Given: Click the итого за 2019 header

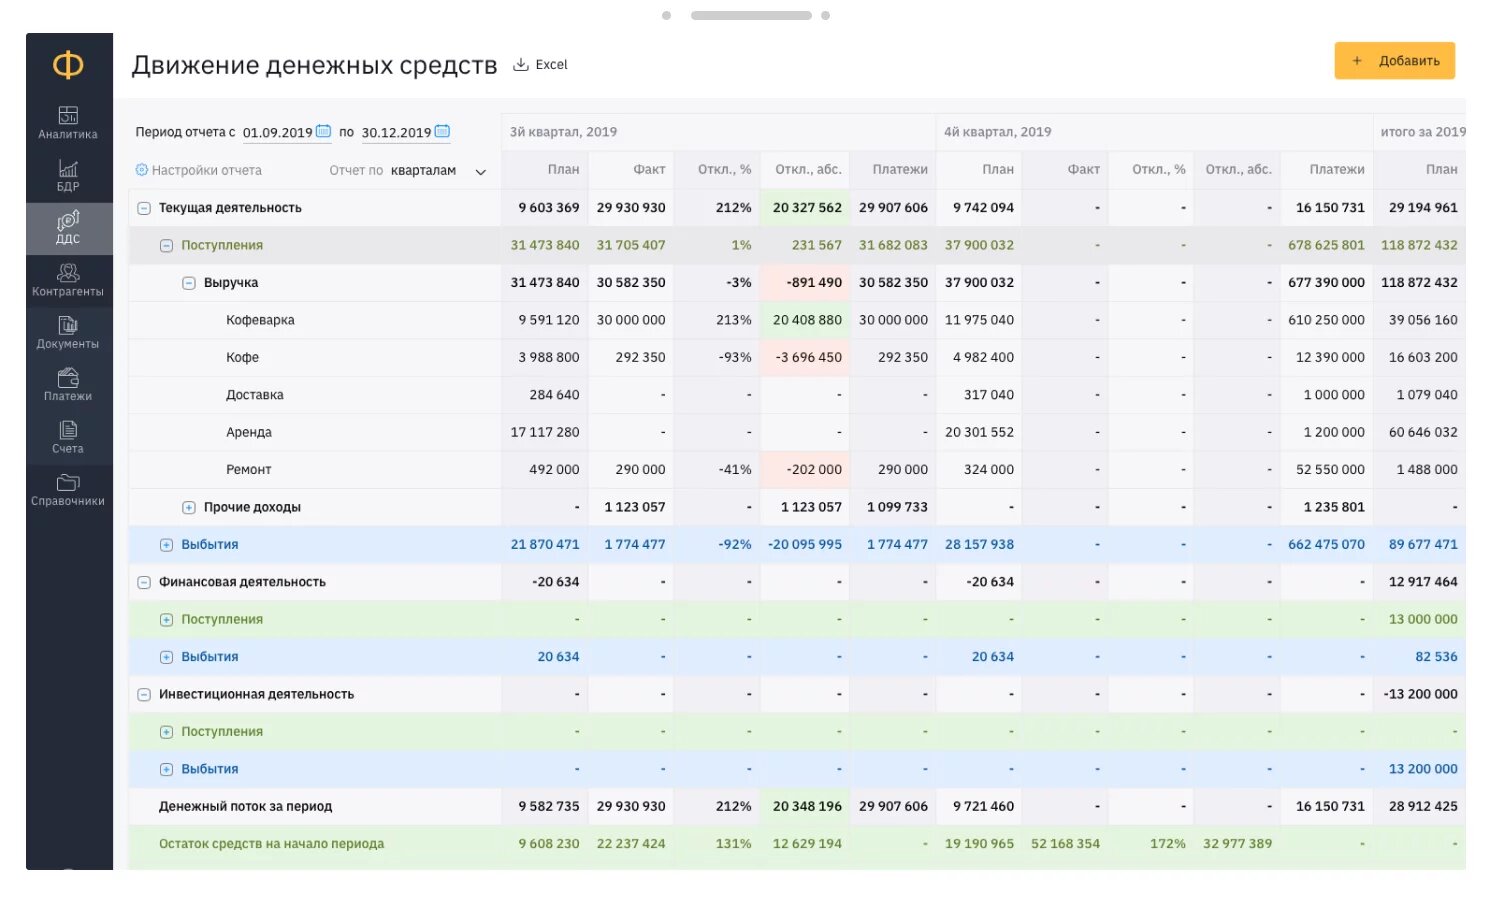Looking at the screenshot, I should pos(1423,132).
